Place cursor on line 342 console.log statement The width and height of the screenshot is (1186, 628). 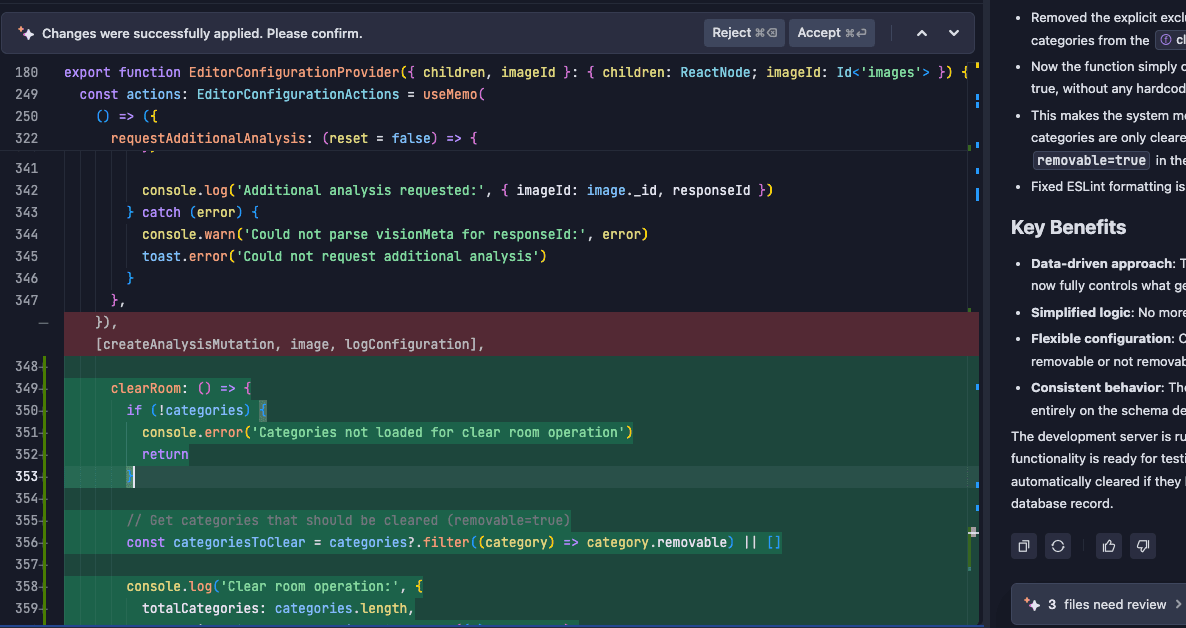click(458, 191)
